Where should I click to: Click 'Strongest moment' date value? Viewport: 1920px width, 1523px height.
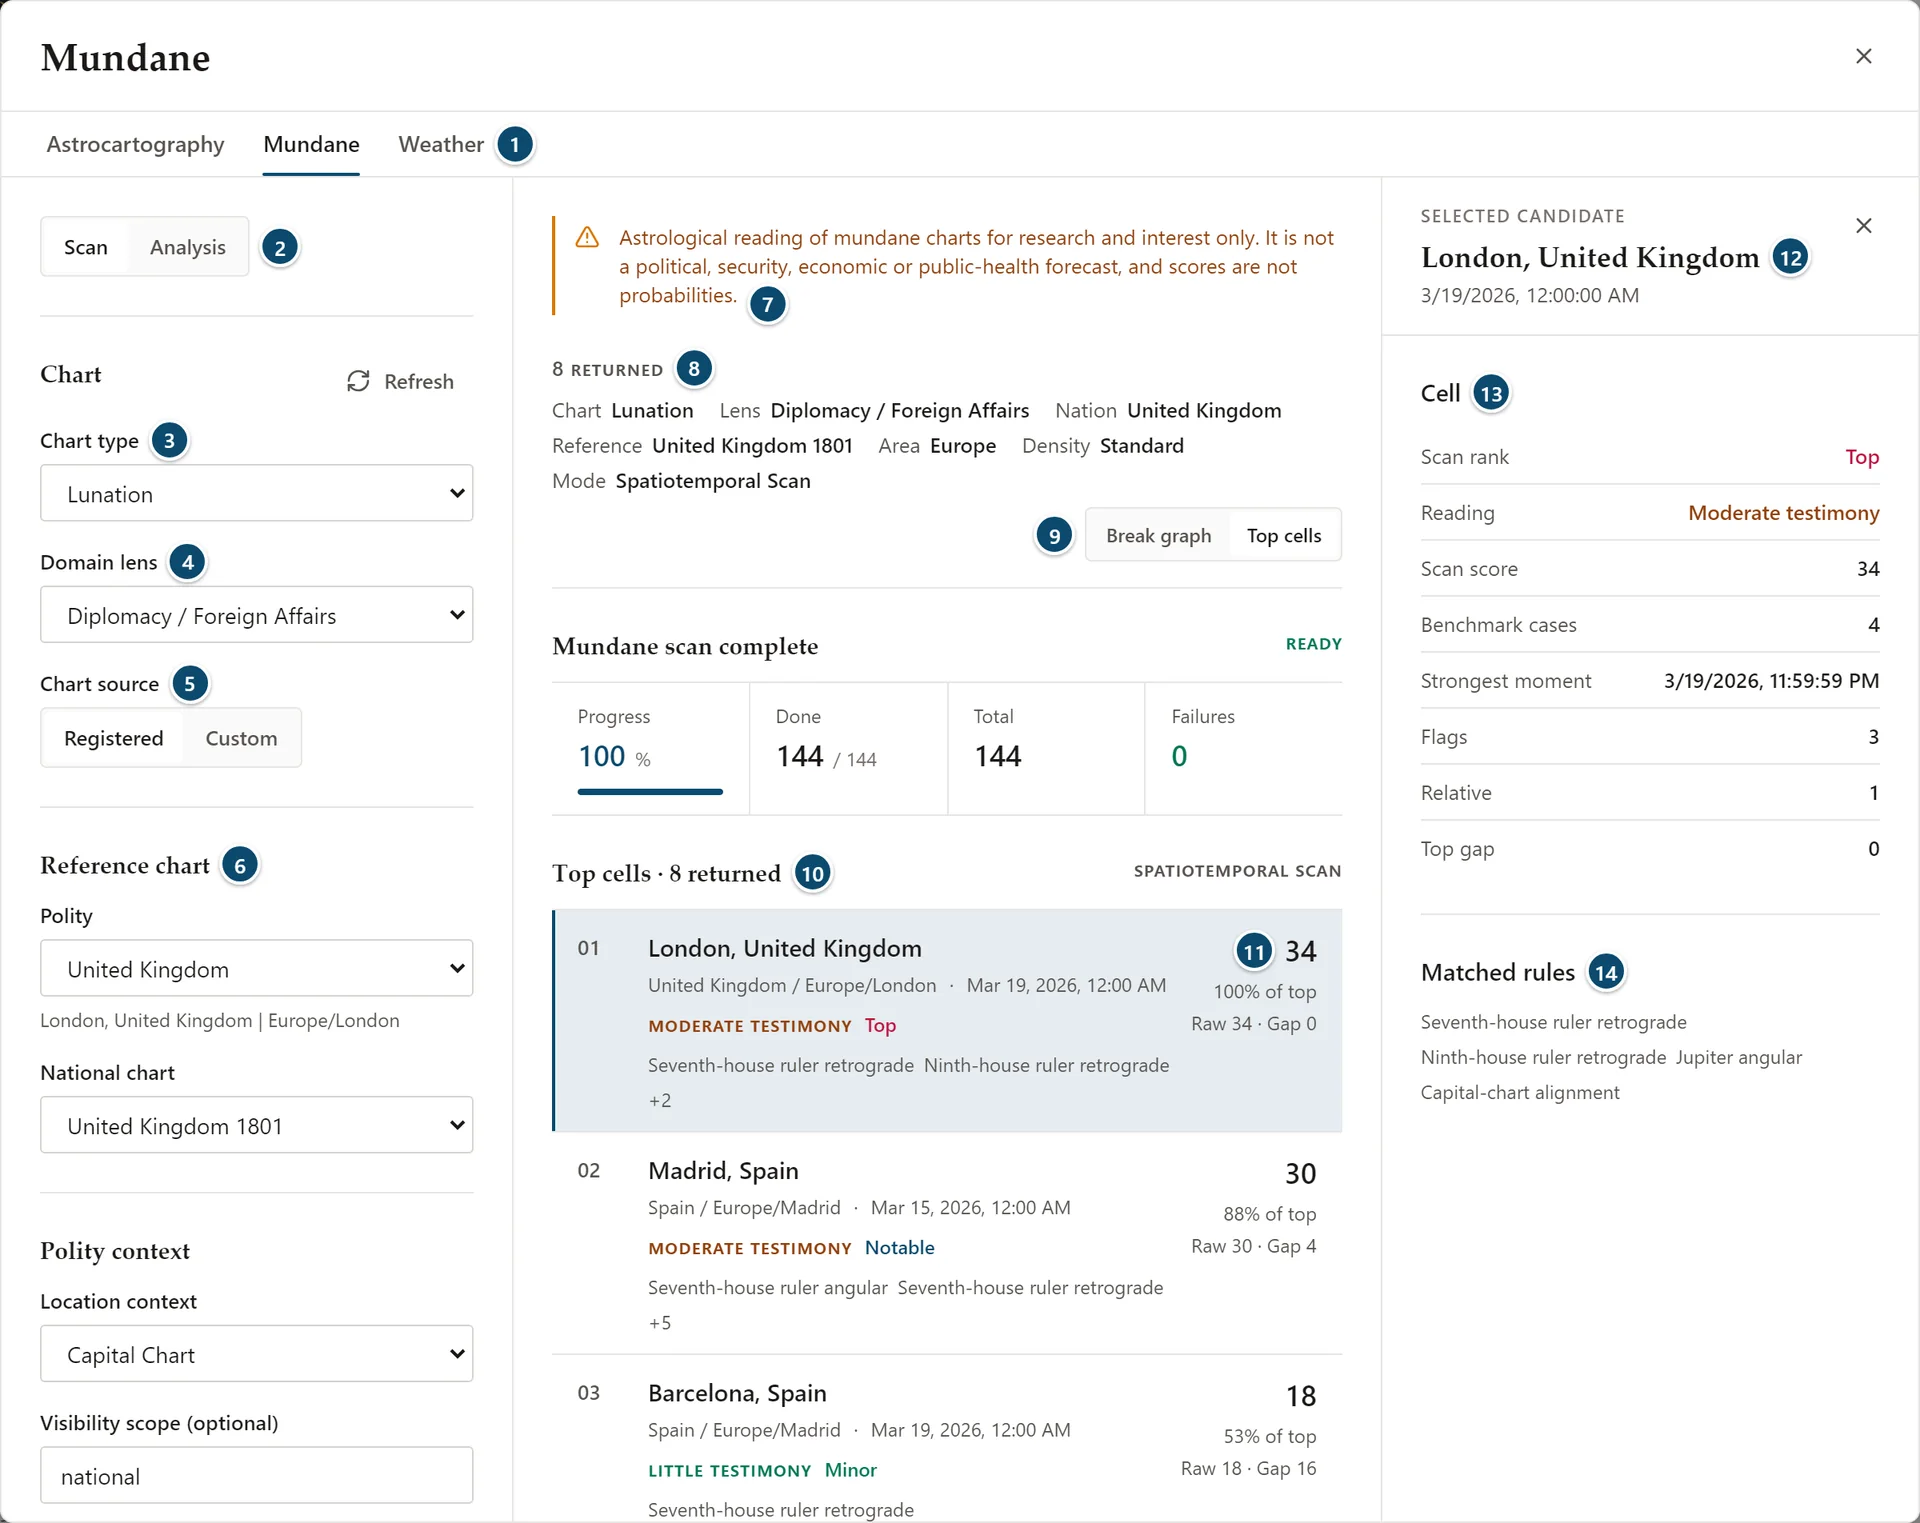pyautogui.click(x=1771, y=681)
